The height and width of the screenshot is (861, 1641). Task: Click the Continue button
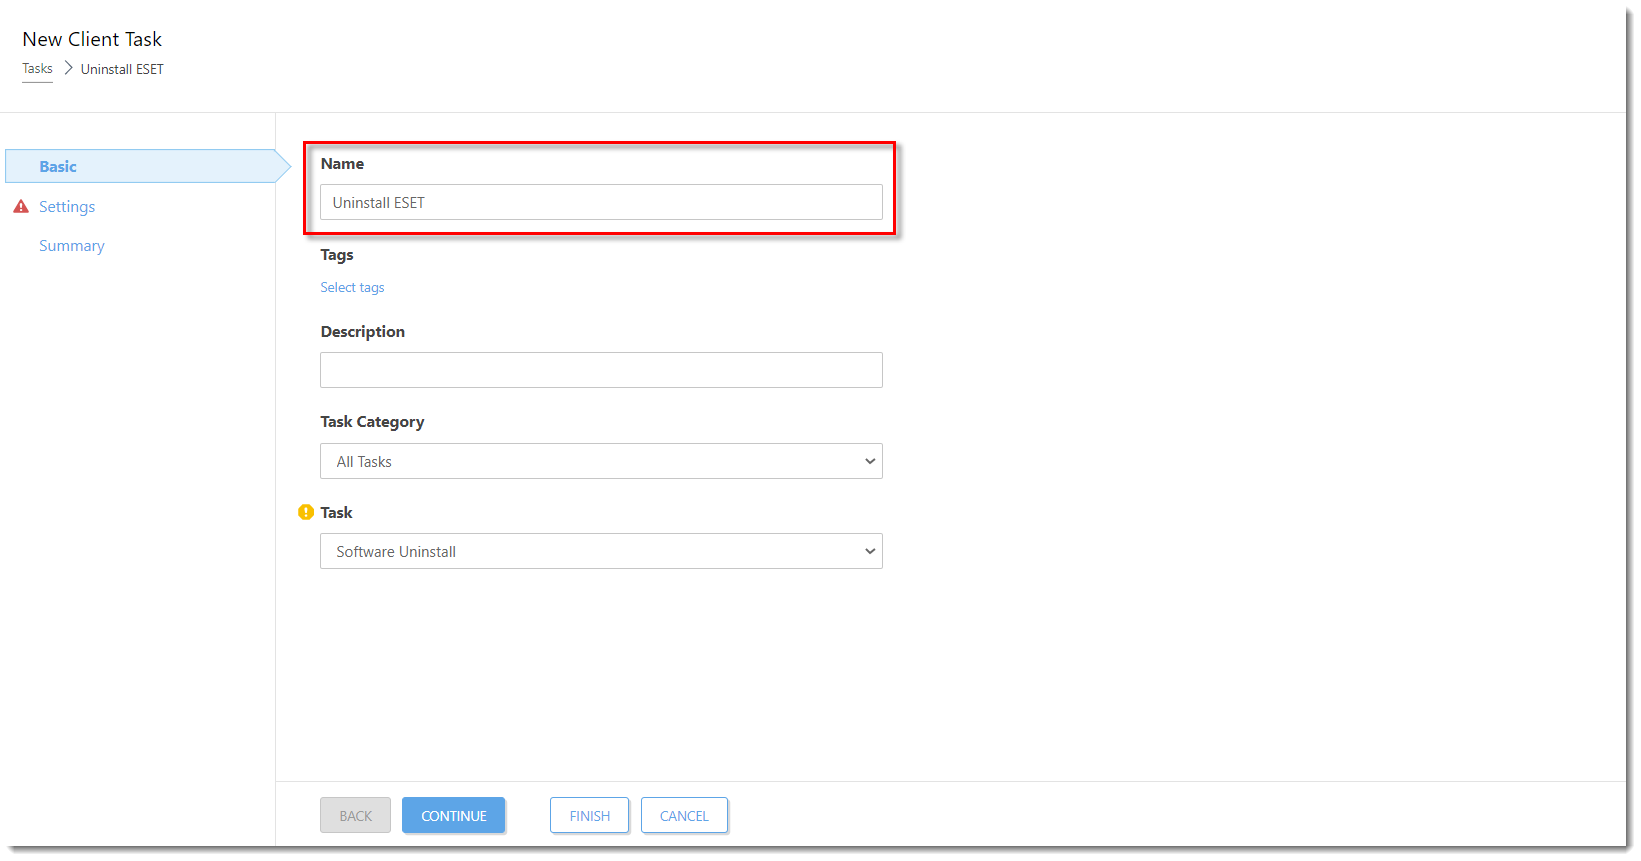coord(453,815)
